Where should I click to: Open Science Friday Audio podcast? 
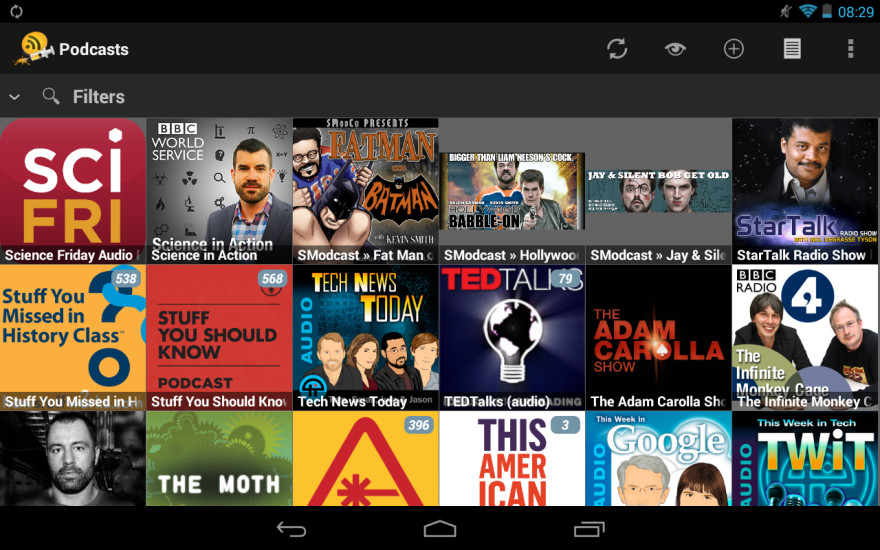pyautogui.click(x=73, y=191)
